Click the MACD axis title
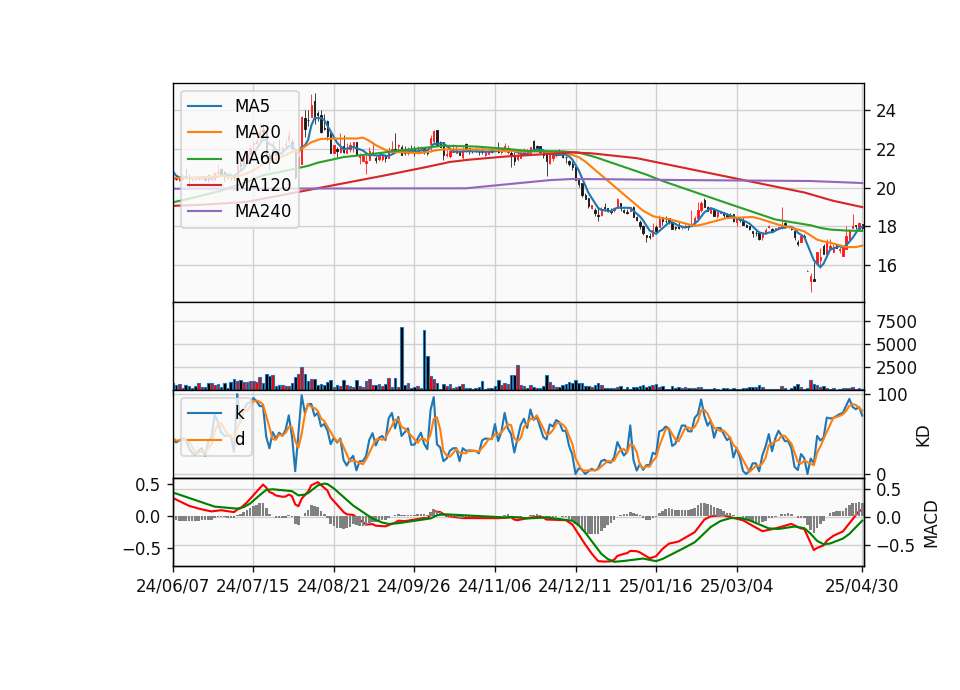 click(931, 525)
